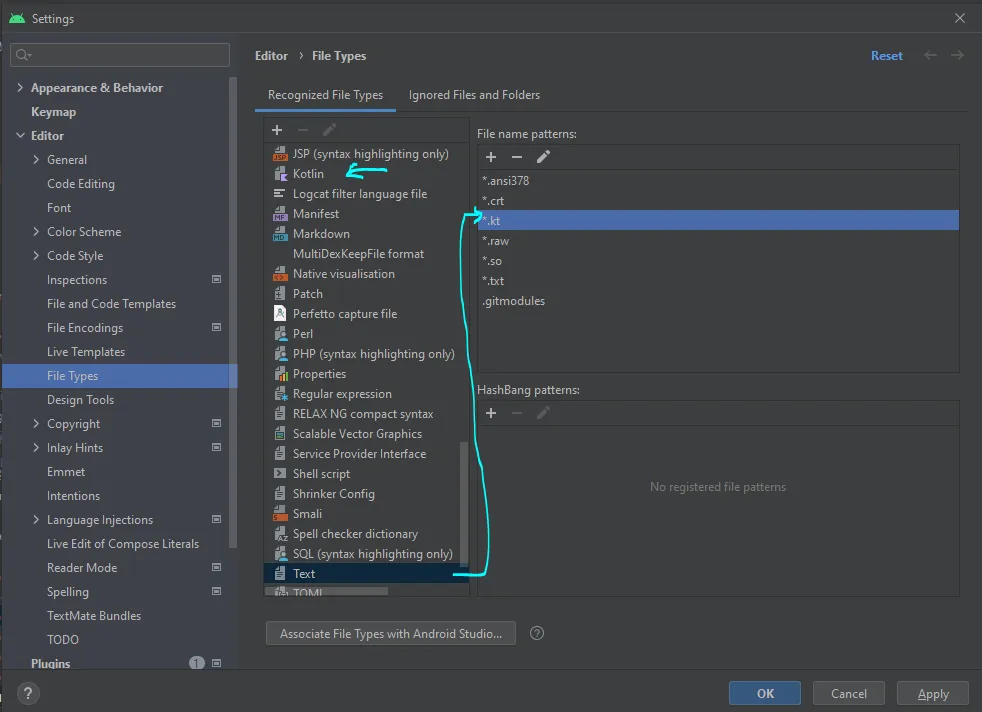Click the Properties file type icon
This screenshot has width=982, height=712.
tap(280, 374)
